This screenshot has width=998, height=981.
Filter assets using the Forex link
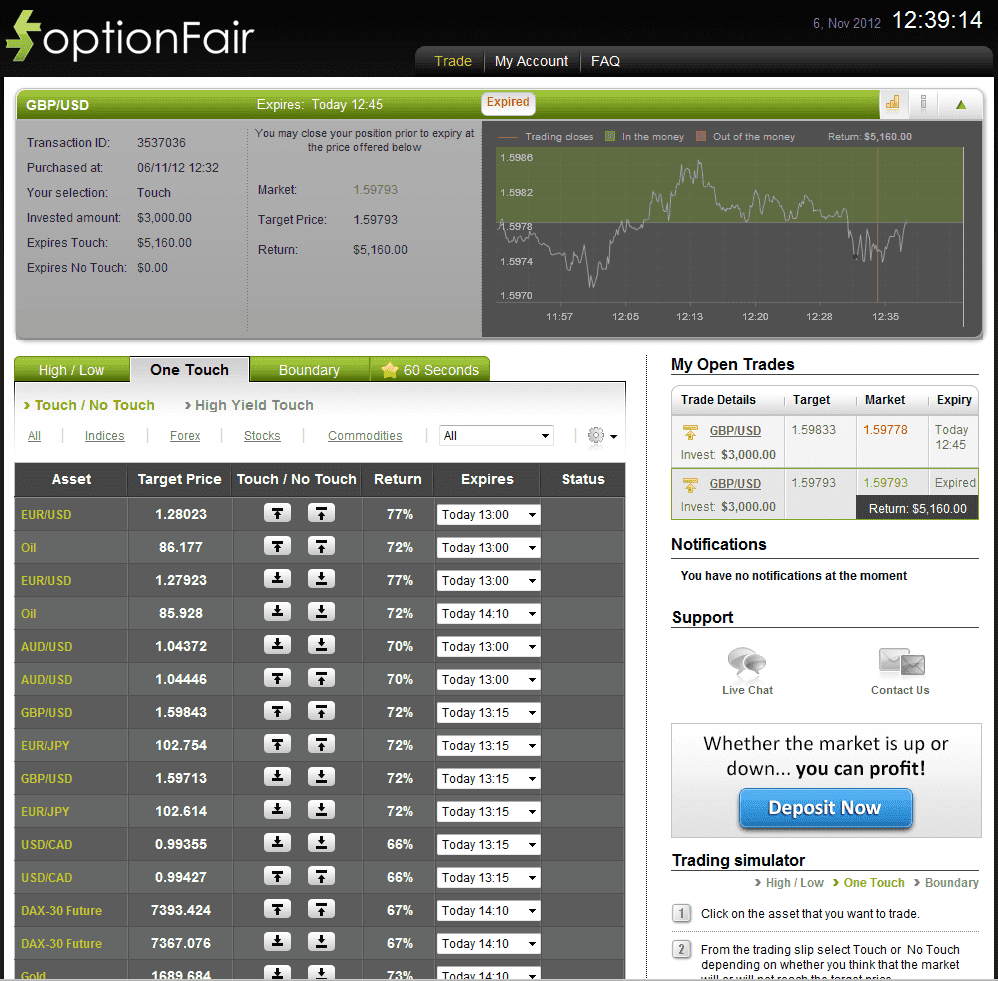184,435
